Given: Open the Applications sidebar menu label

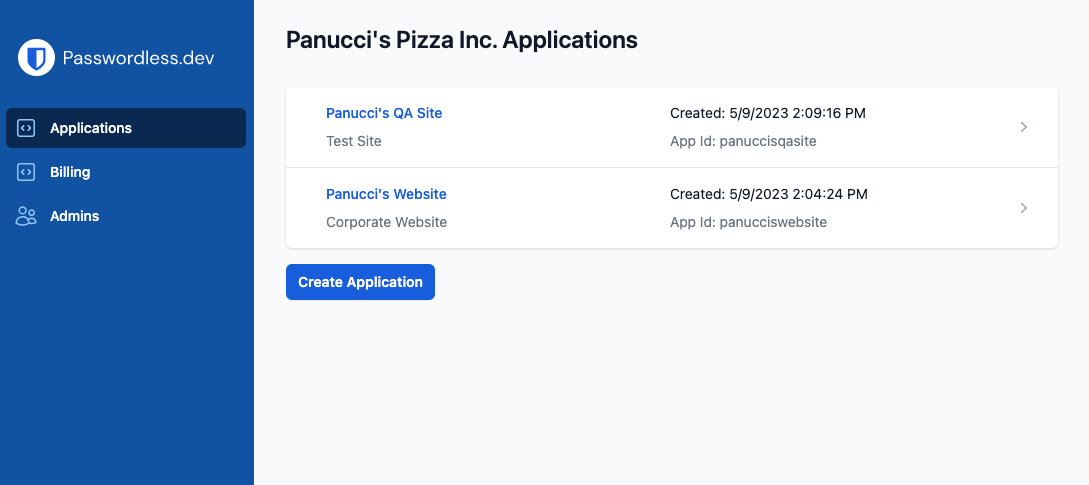Looking at the screenshot, I should click(91, 128).
